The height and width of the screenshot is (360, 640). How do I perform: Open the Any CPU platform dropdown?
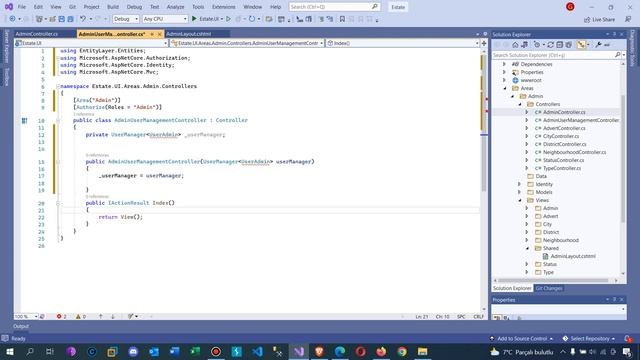[165, 19]
